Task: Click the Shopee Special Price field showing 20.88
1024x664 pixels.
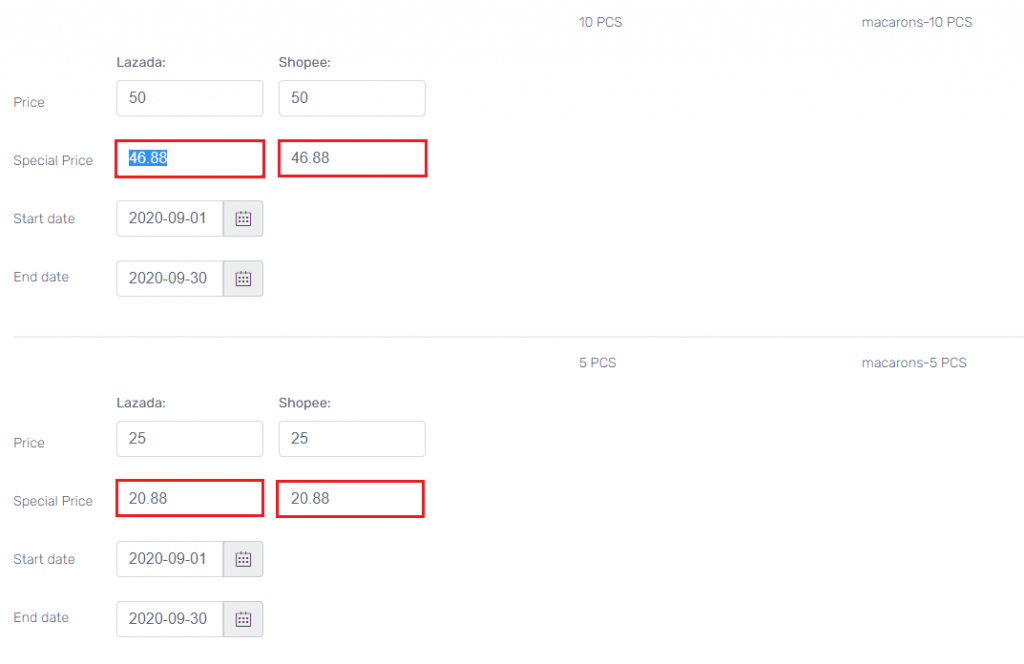Action: pos(351,498)
